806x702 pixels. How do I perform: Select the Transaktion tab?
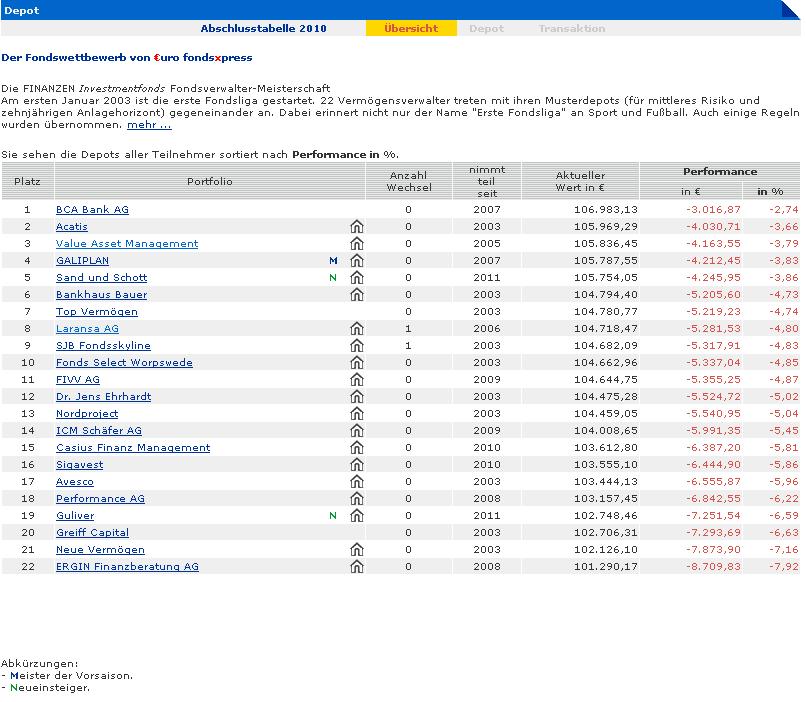571,29
